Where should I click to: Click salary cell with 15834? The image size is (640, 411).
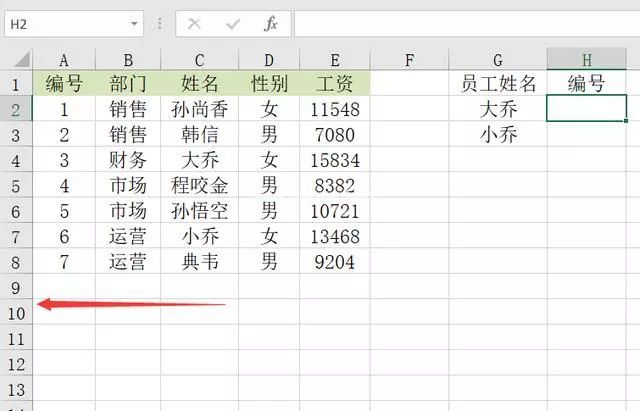[x=334, y=160]
